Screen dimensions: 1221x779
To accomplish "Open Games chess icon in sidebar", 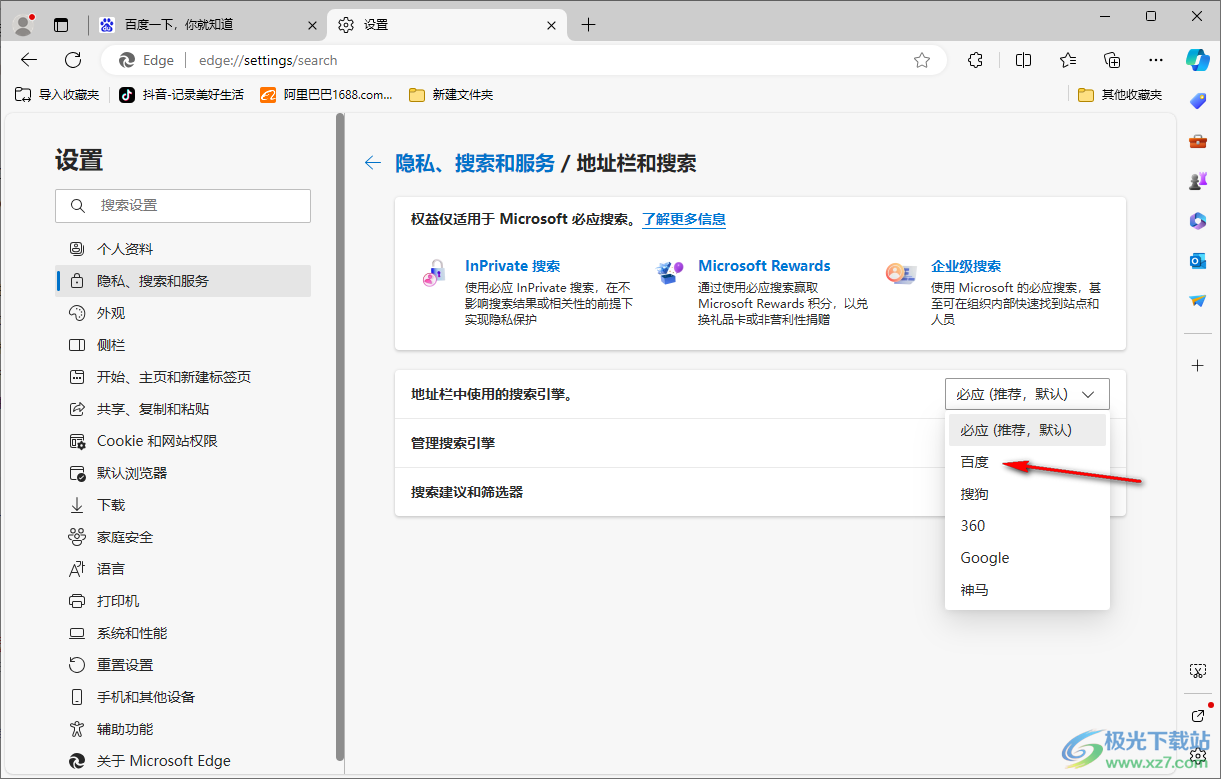I will click(1198, 181).
